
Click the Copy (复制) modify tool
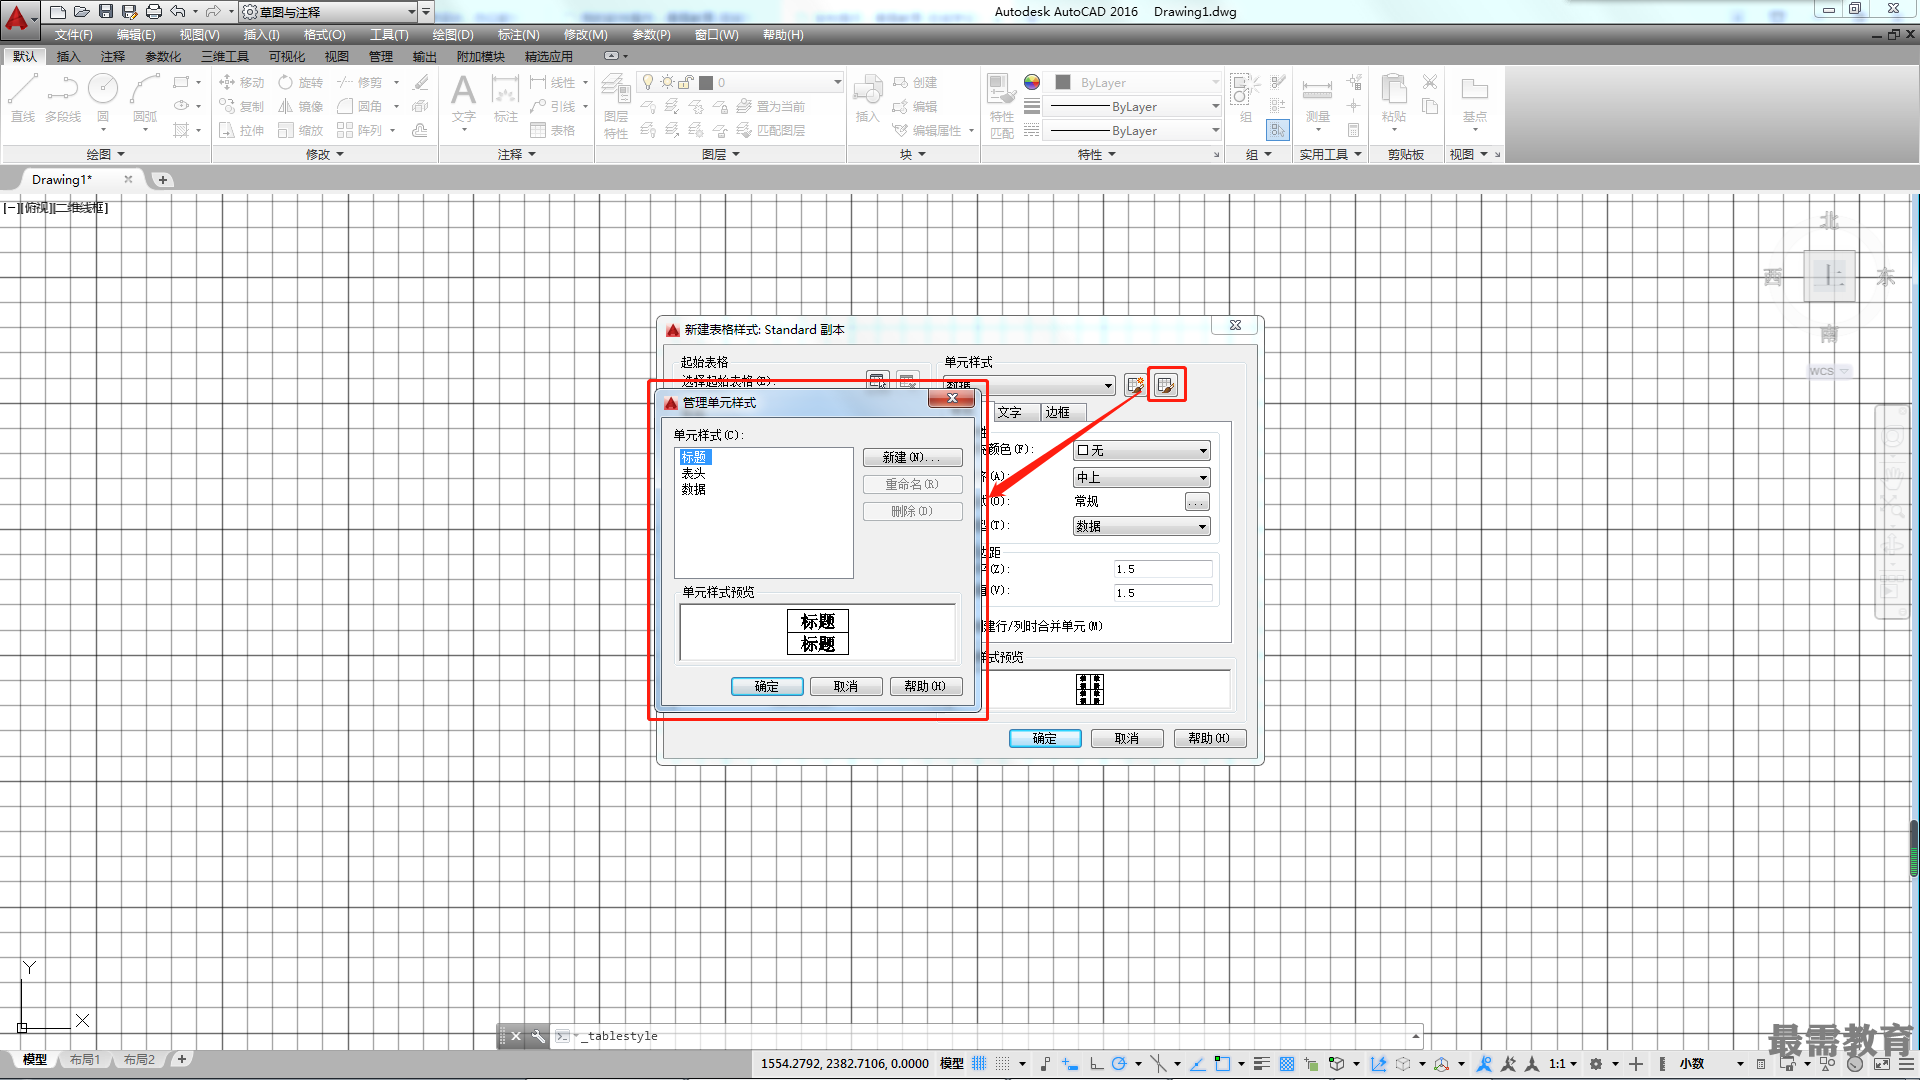point(241,106)
